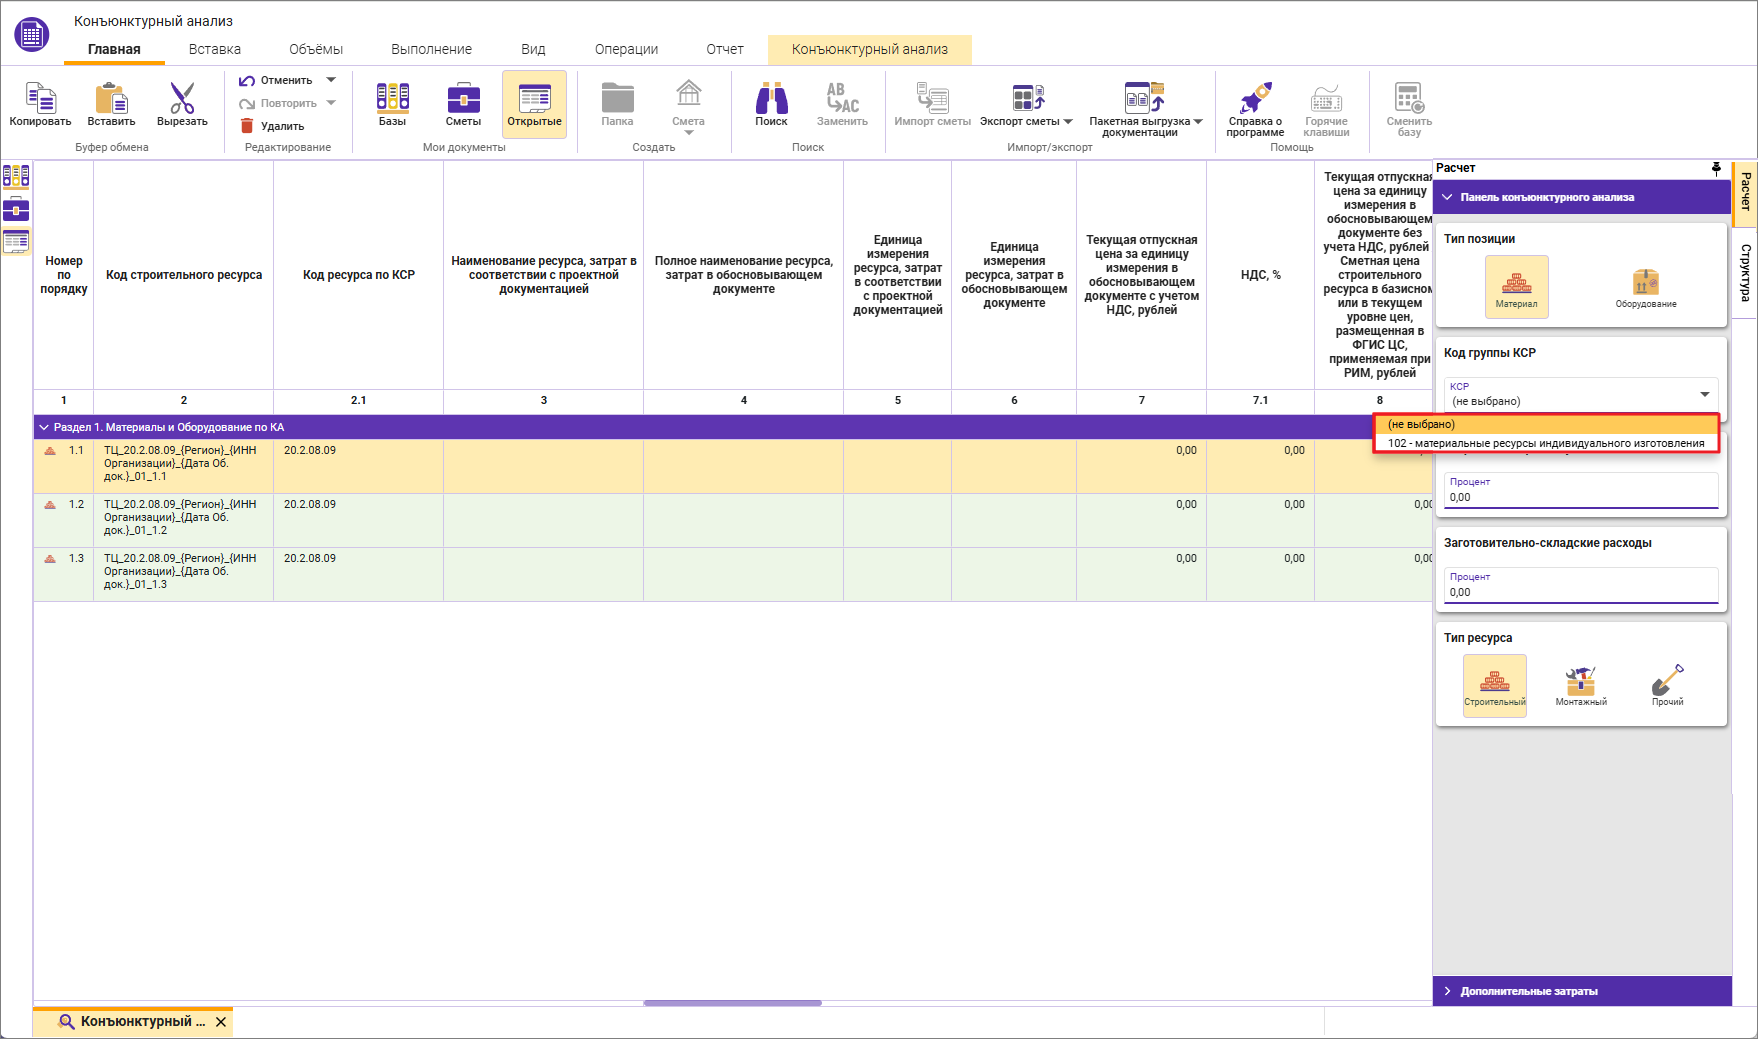This screenshot has height=1039, width=1758.
Task: Open the Экспорт сметы dropdown arrow
Action: (1067, 122)
